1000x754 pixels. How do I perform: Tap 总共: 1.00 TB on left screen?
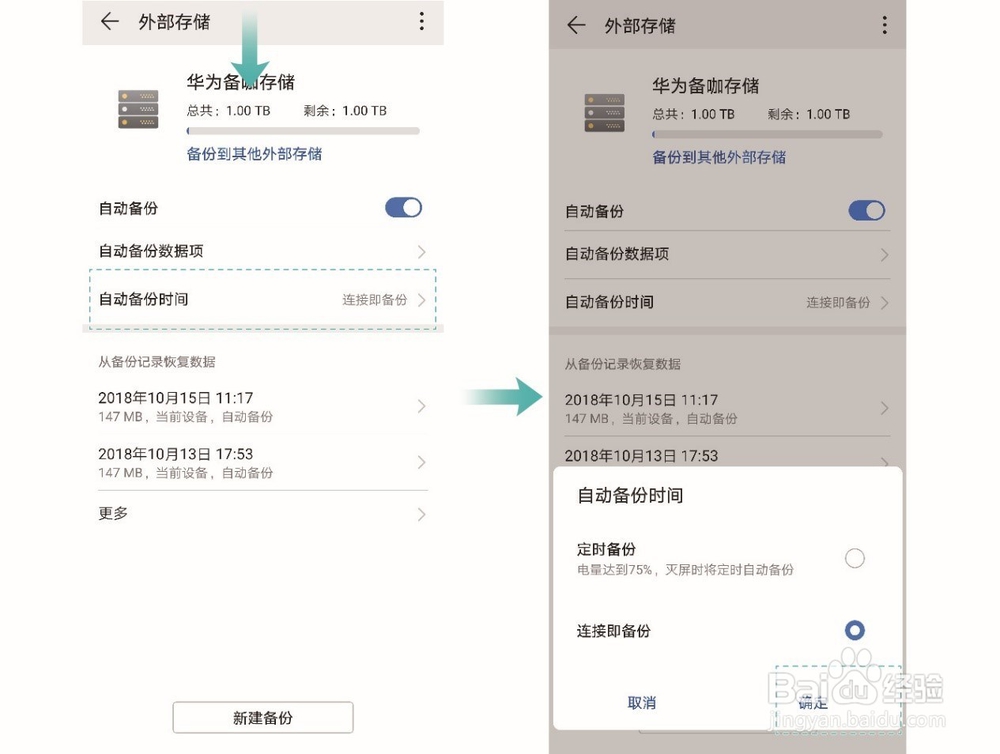228,110
